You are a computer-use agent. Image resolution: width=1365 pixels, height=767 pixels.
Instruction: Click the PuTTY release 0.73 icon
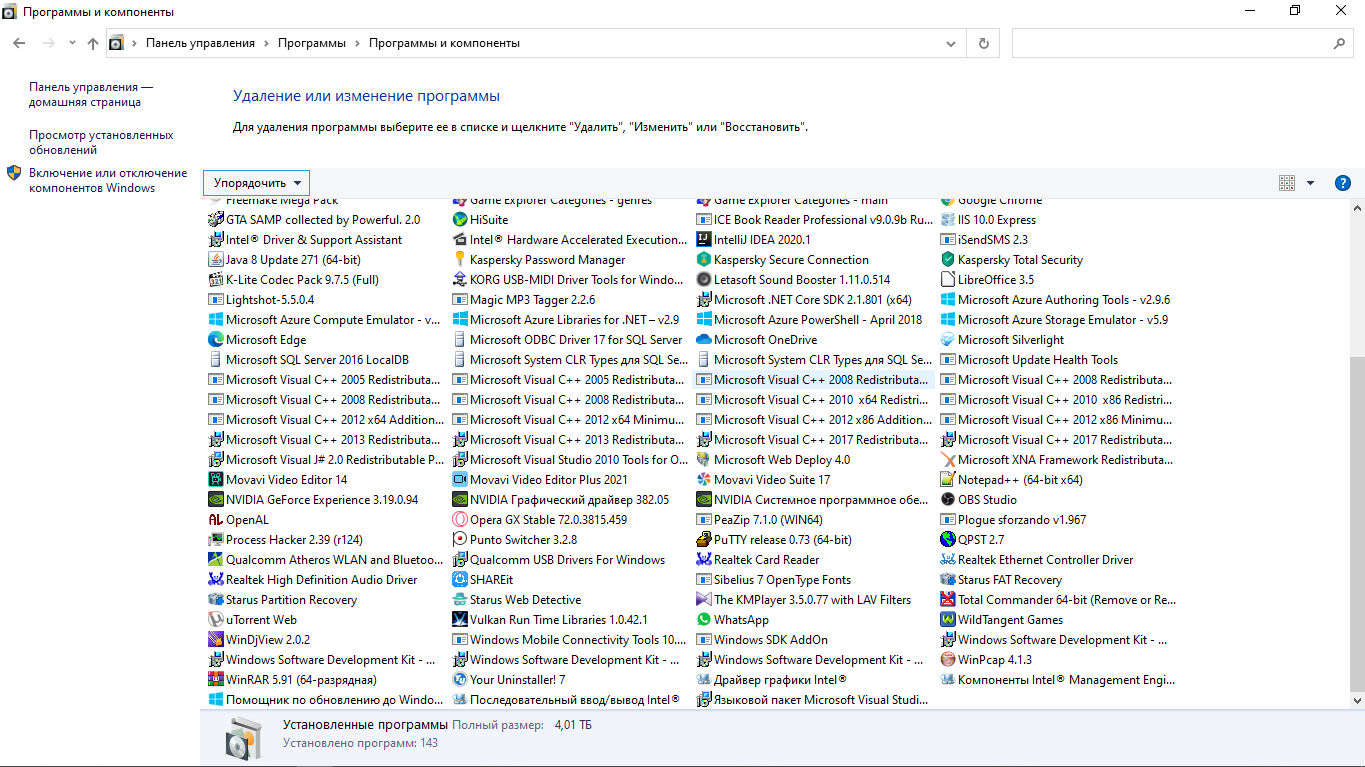[704, 540]
